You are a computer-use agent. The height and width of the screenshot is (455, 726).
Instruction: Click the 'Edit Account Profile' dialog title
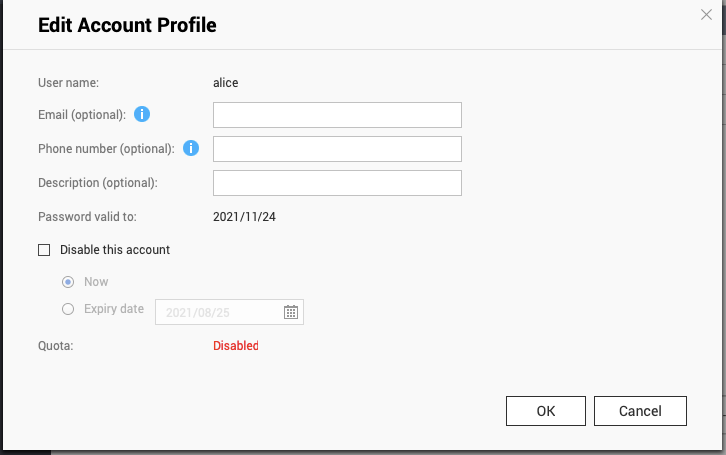[127, 25]
